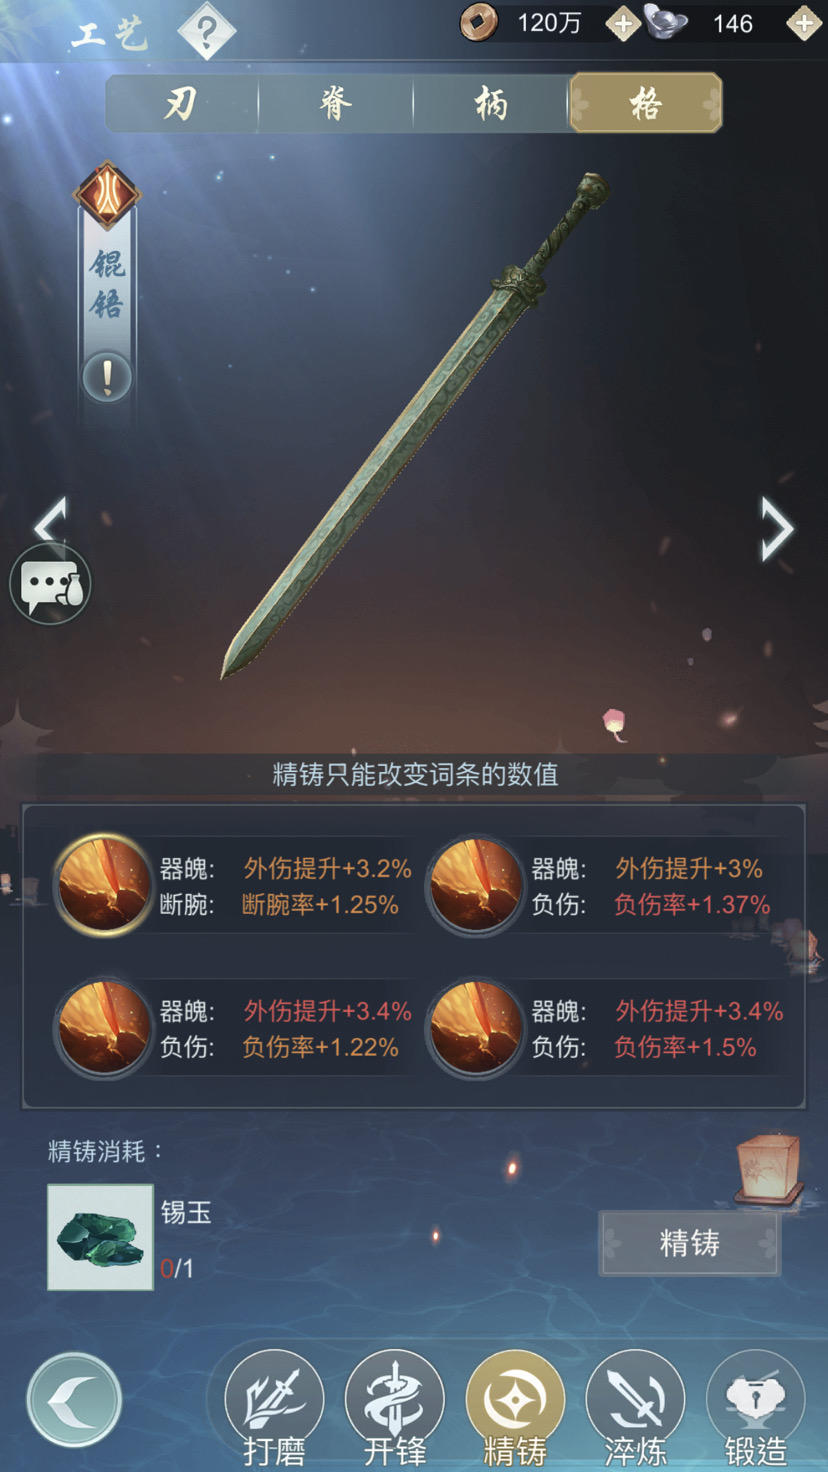Tap the exclamation info icon under 锟铻
Viewport: 828px width, 1472px height.
click(x=107, y=377)
